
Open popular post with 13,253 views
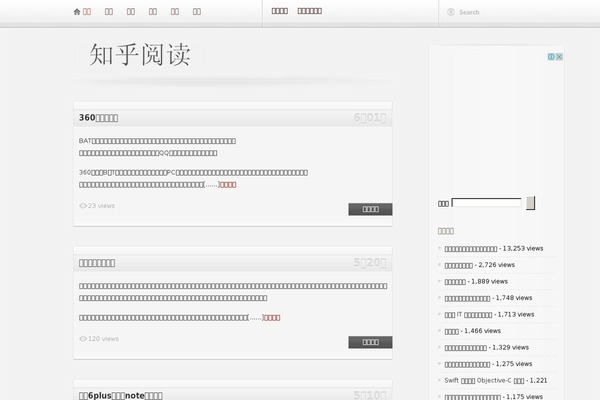click(471, 249)
